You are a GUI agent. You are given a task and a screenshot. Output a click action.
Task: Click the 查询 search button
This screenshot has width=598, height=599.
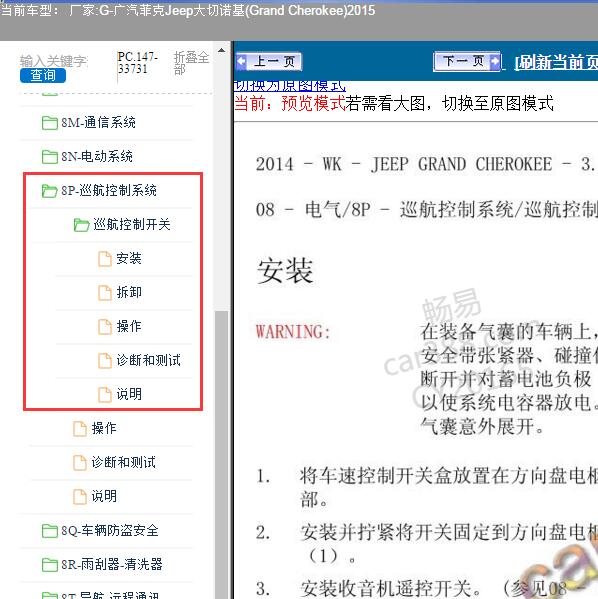click(x=43, y=75)
